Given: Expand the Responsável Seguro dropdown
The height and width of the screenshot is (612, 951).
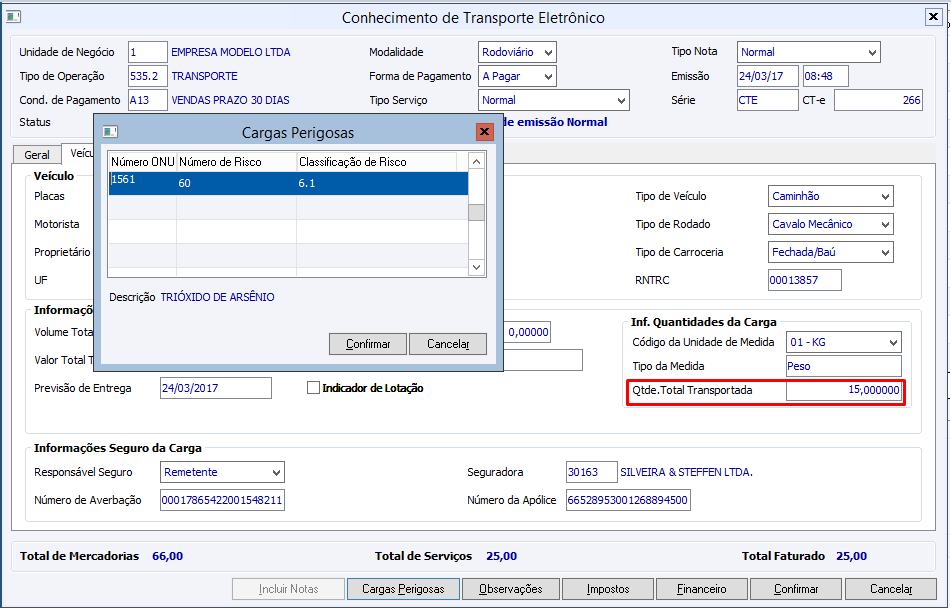Looking at the screenshot, I should (277, 472).
